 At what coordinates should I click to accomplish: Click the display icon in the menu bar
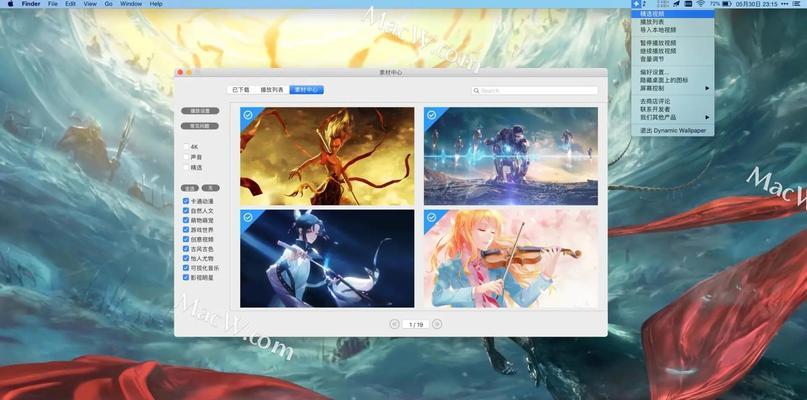(688, 4)
